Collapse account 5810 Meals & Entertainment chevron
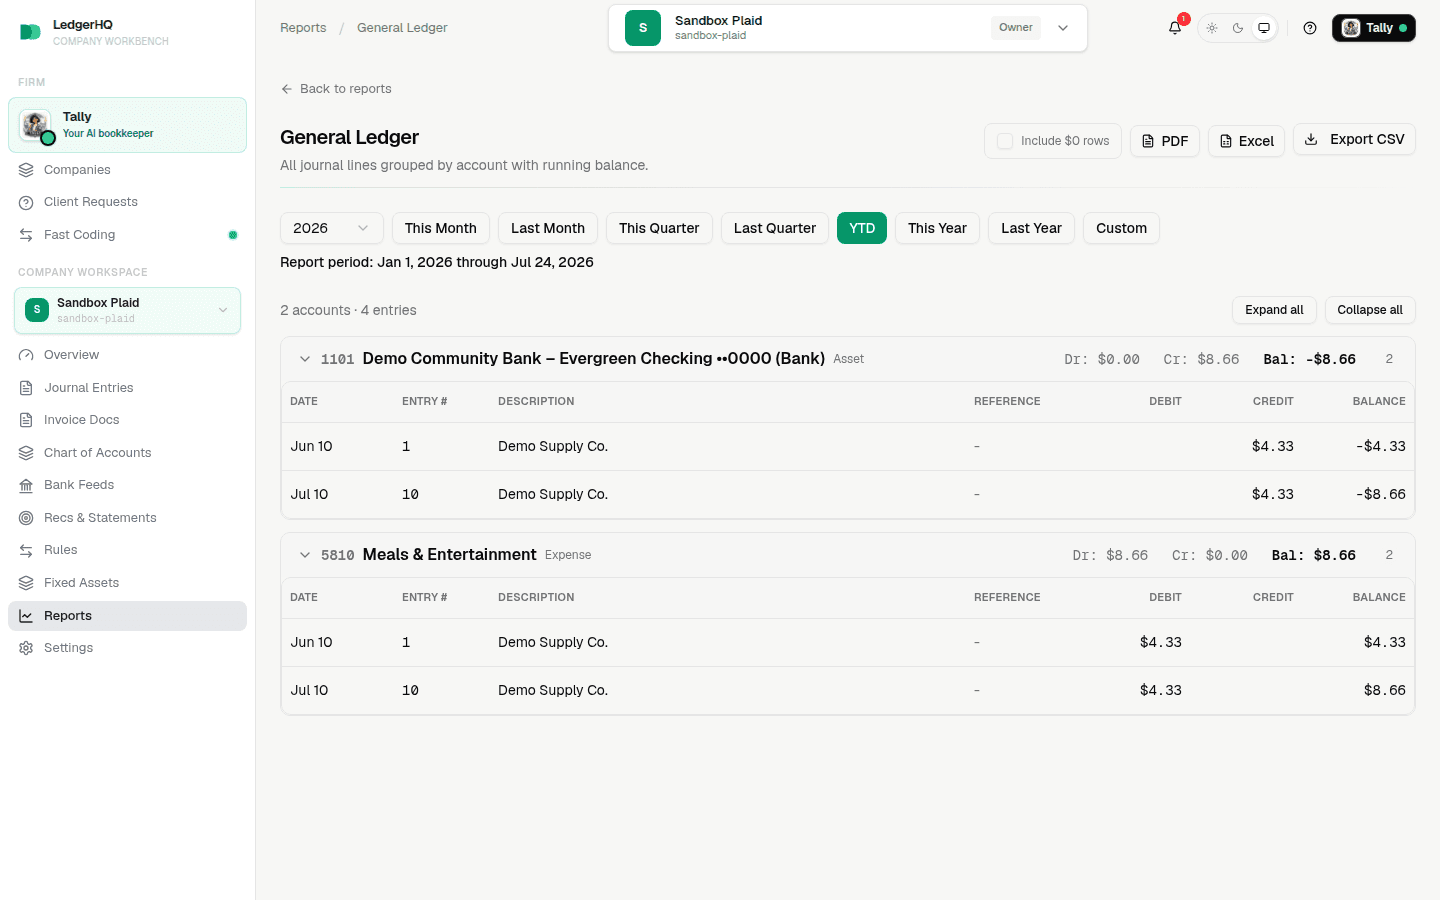This screenshot has height=900, width=1440. (x=305, y=555)
